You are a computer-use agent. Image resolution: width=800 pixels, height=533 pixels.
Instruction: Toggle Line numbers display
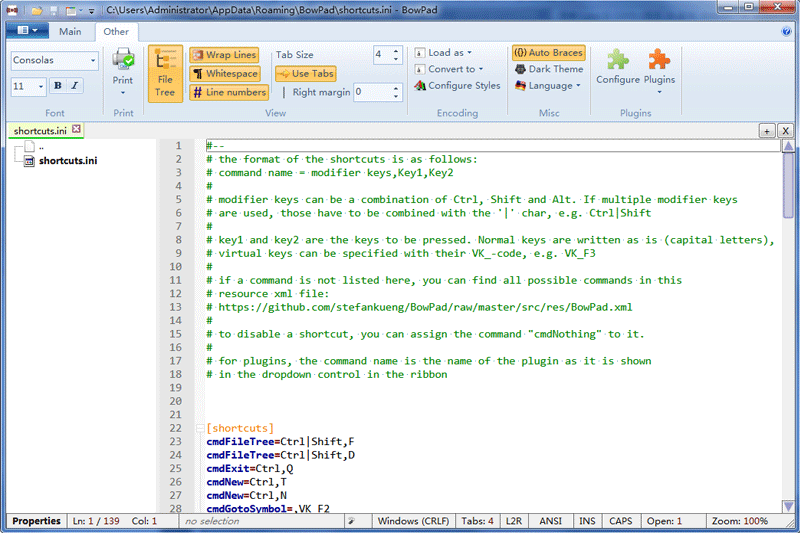pyautogui.click(x=229, y=92)
